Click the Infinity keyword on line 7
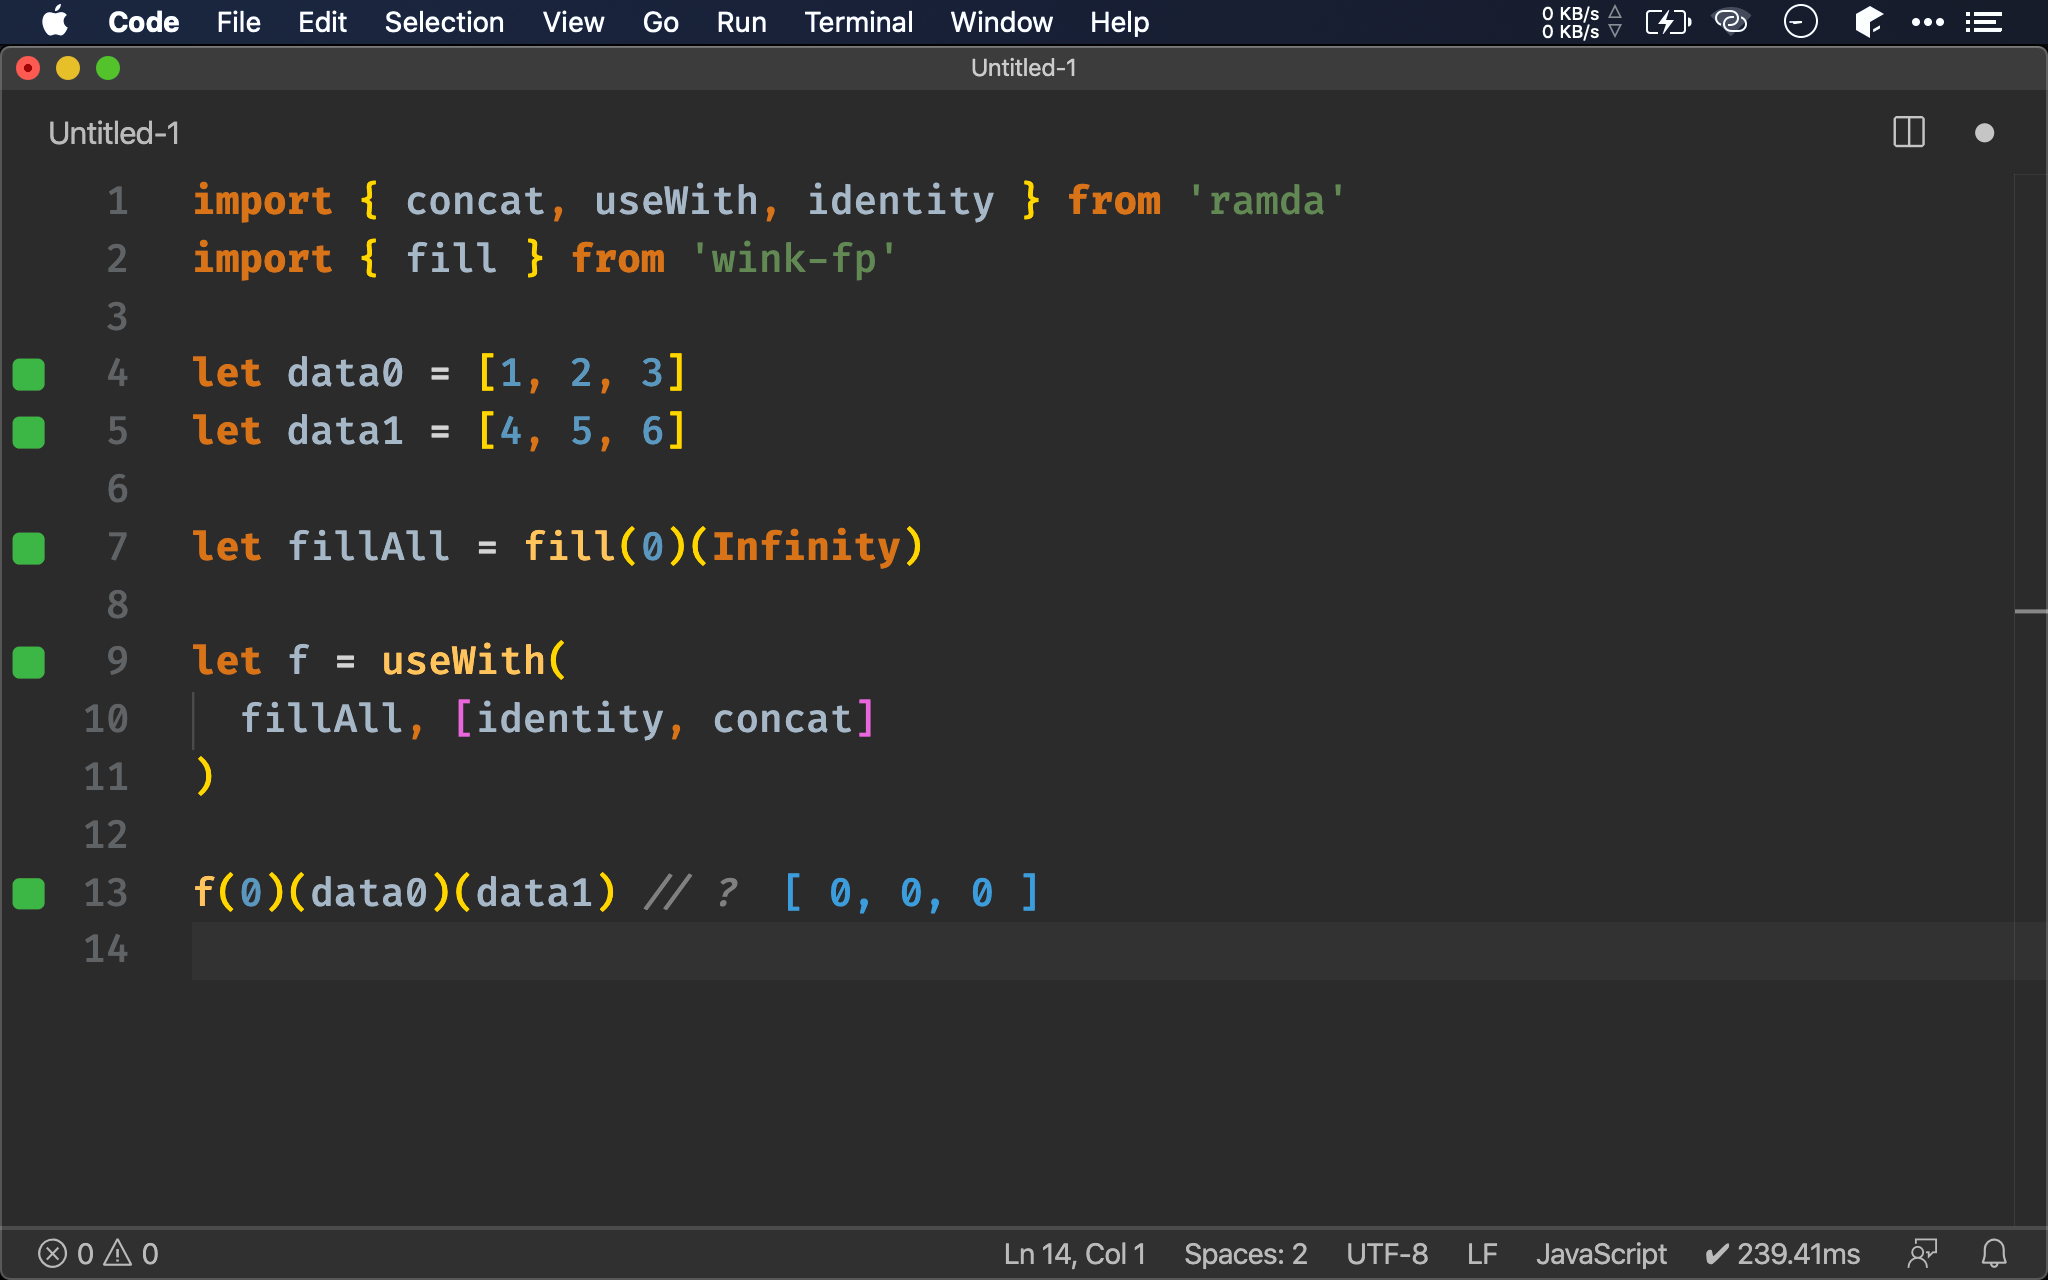2048x1280 pixels. 806,546
